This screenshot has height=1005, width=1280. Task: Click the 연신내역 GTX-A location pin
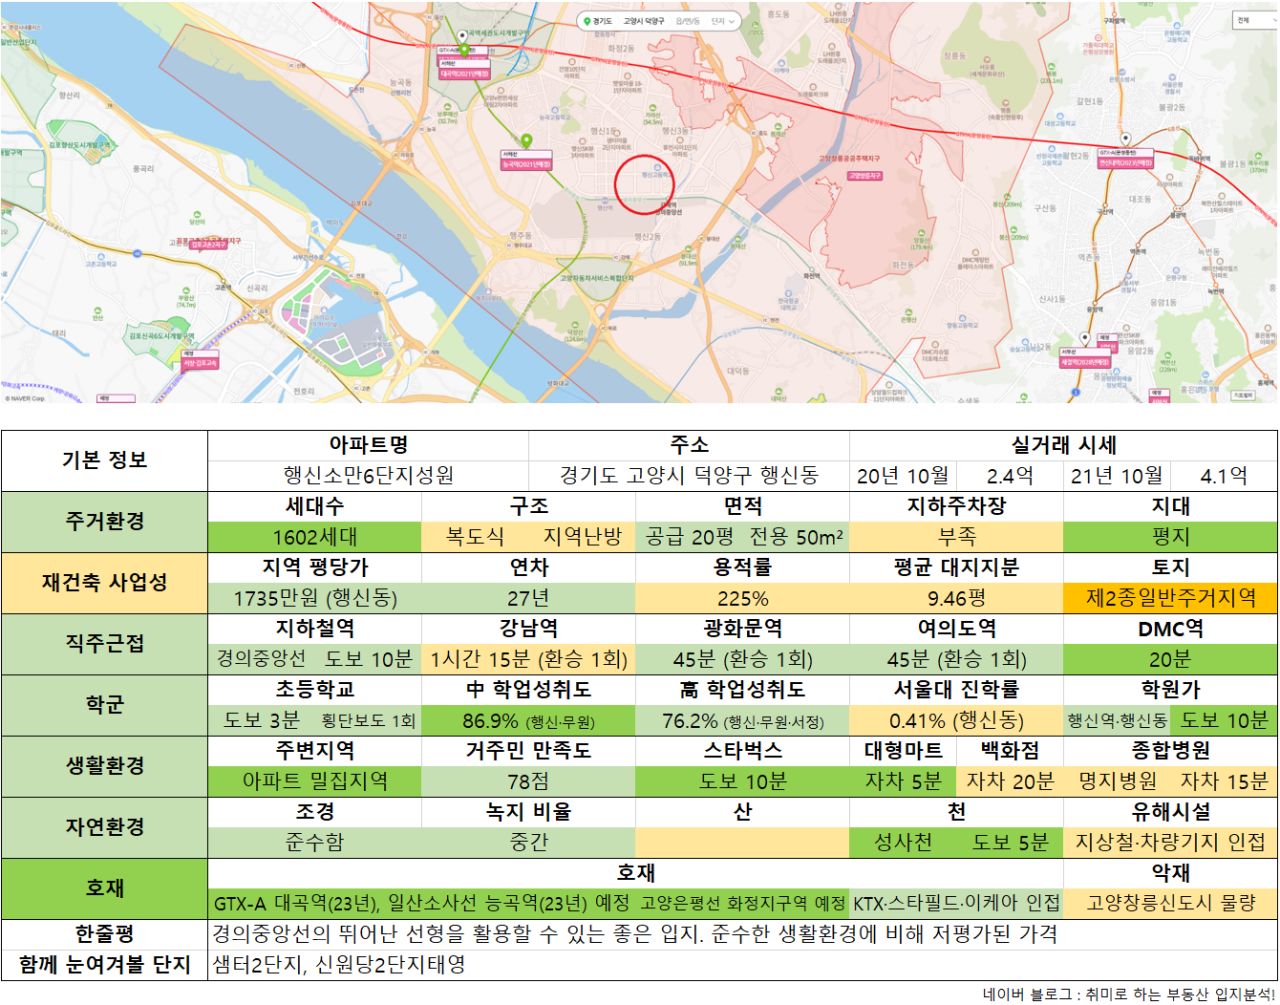1125,139
